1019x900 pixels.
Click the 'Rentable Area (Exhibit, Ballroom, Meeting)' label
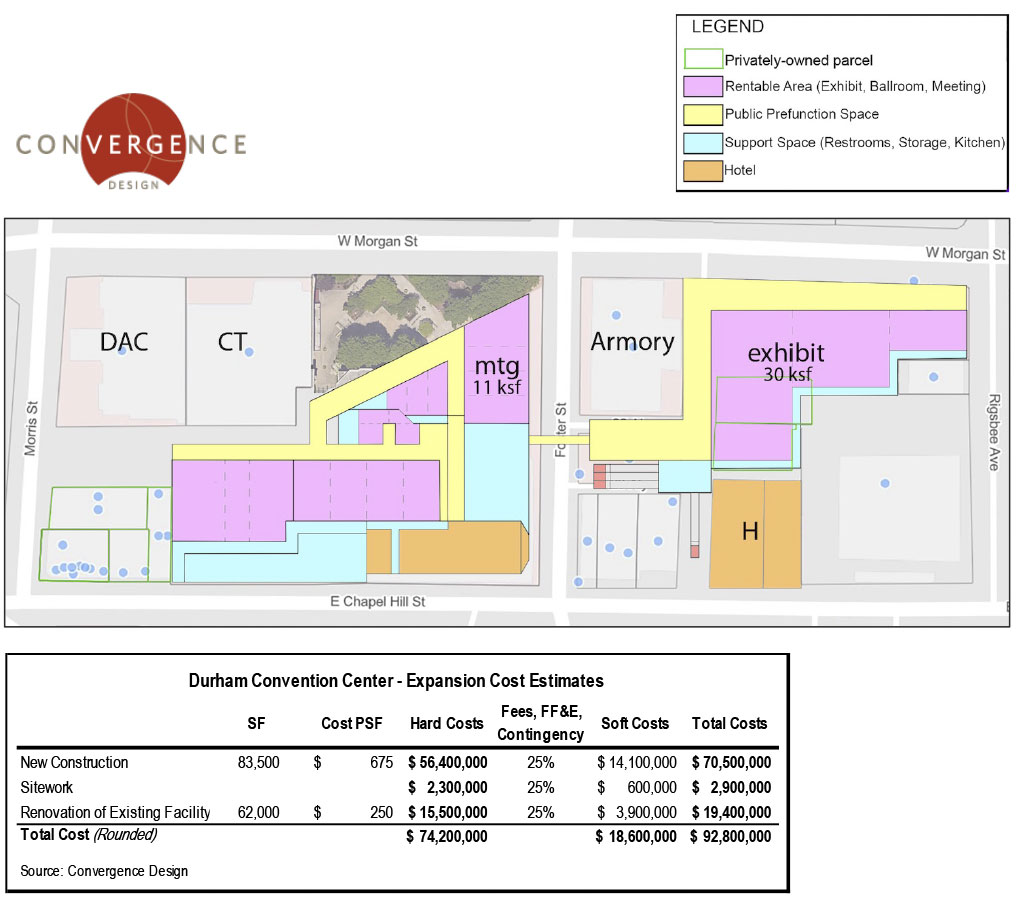855,86
